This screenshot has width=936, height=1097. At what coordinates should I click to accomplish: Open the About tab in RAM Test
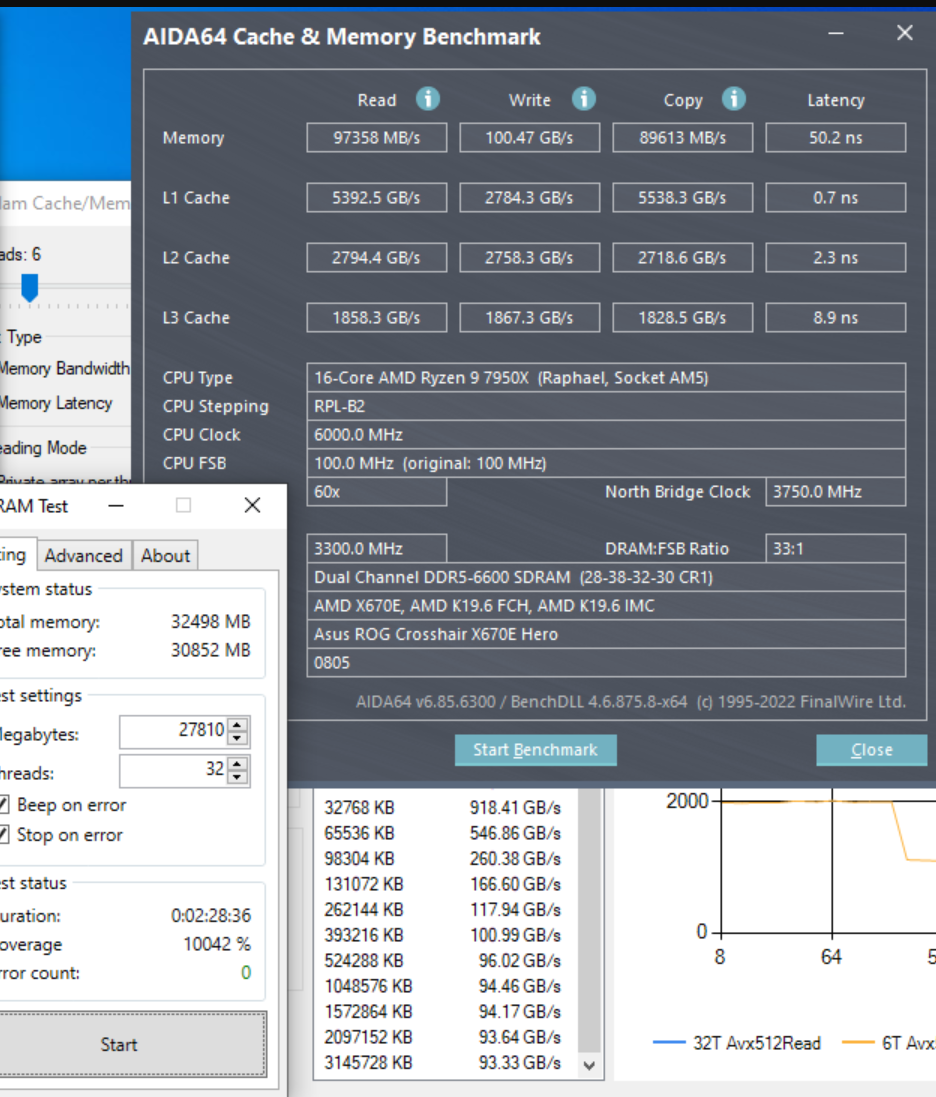coord(165,556)
